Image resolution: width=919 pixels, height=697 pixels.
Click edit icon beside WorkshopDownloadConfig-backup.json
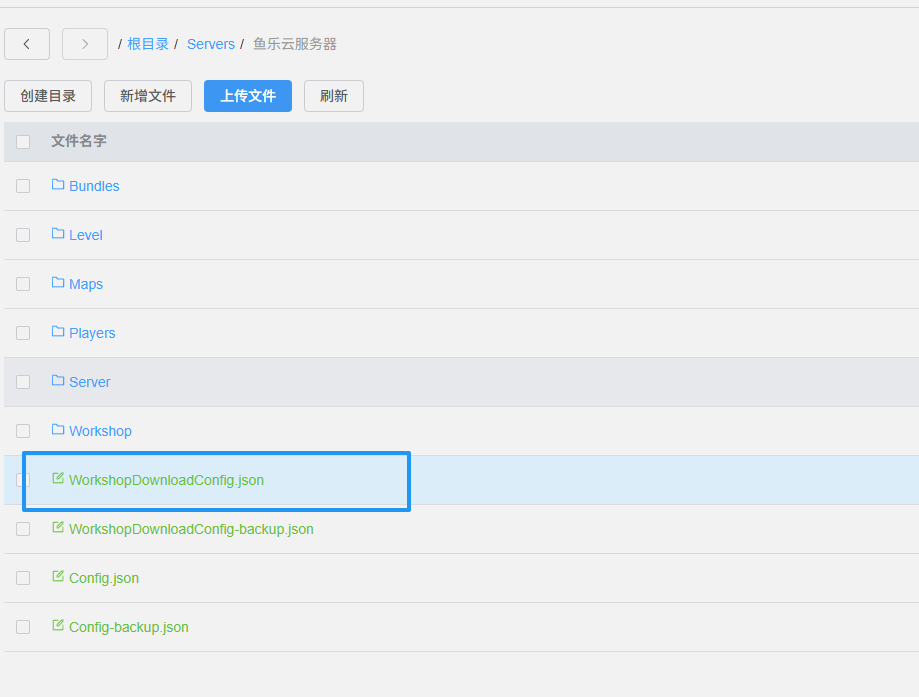tap(58, 528)
